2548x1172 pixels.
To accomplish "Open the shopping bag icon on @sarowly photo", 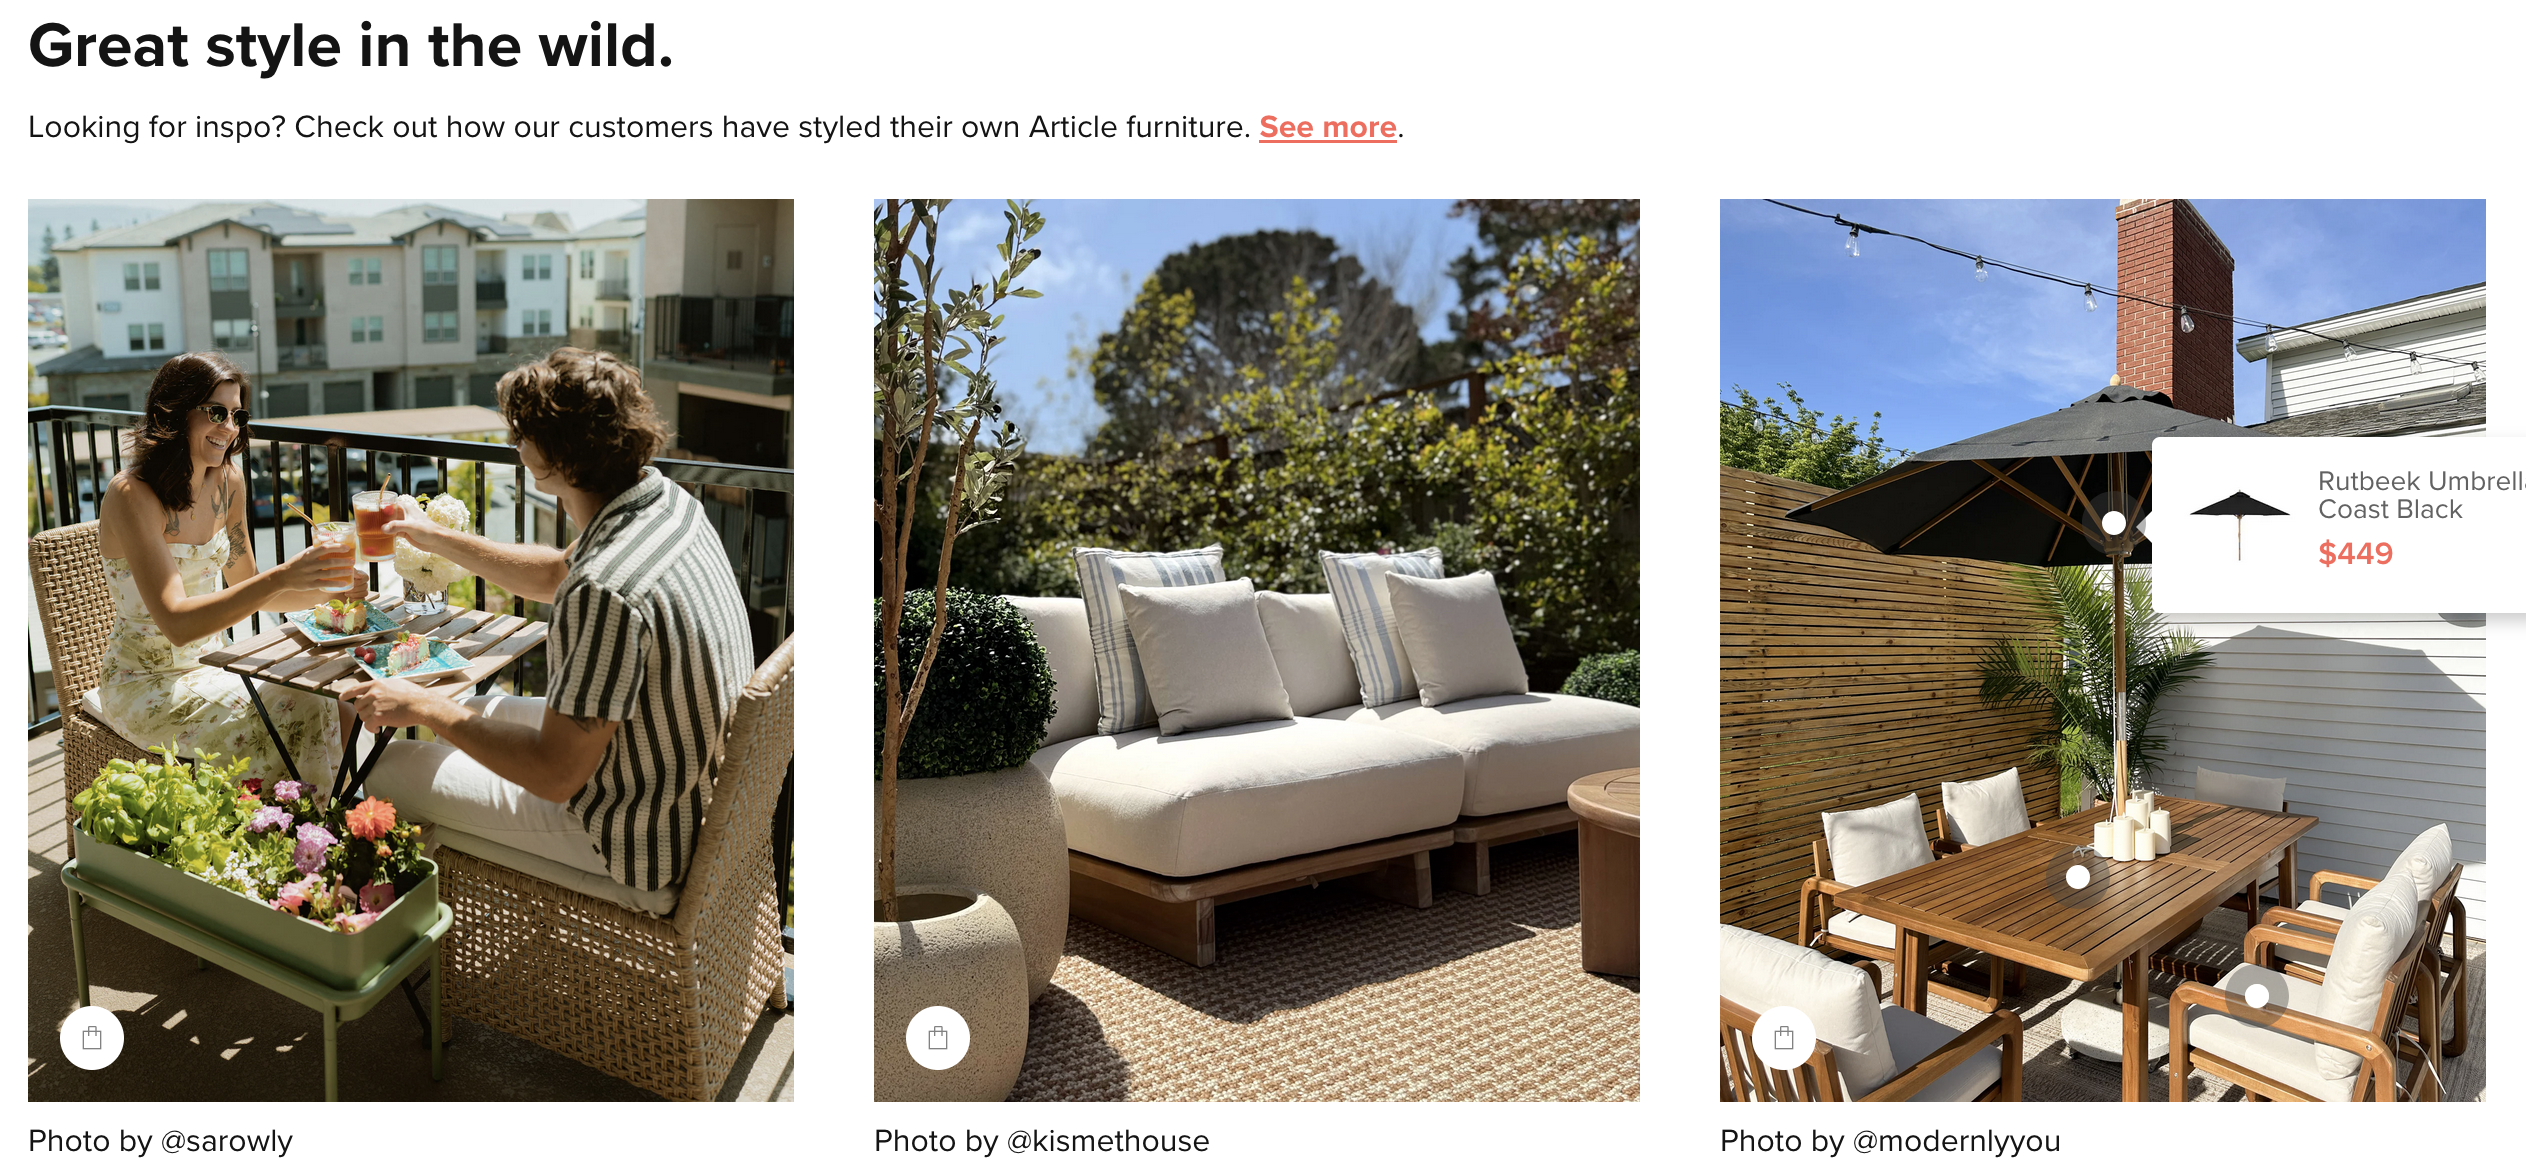I will 92,1038.
